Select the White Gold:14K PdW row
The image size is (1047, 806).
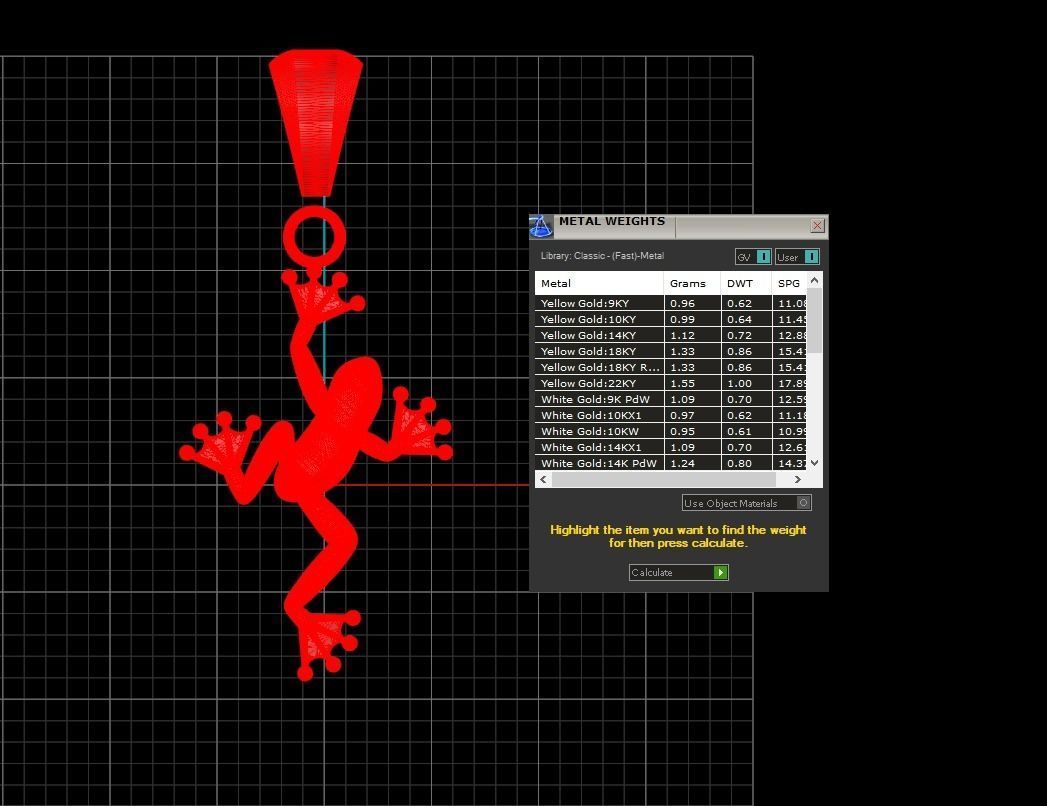coord(670,463)
